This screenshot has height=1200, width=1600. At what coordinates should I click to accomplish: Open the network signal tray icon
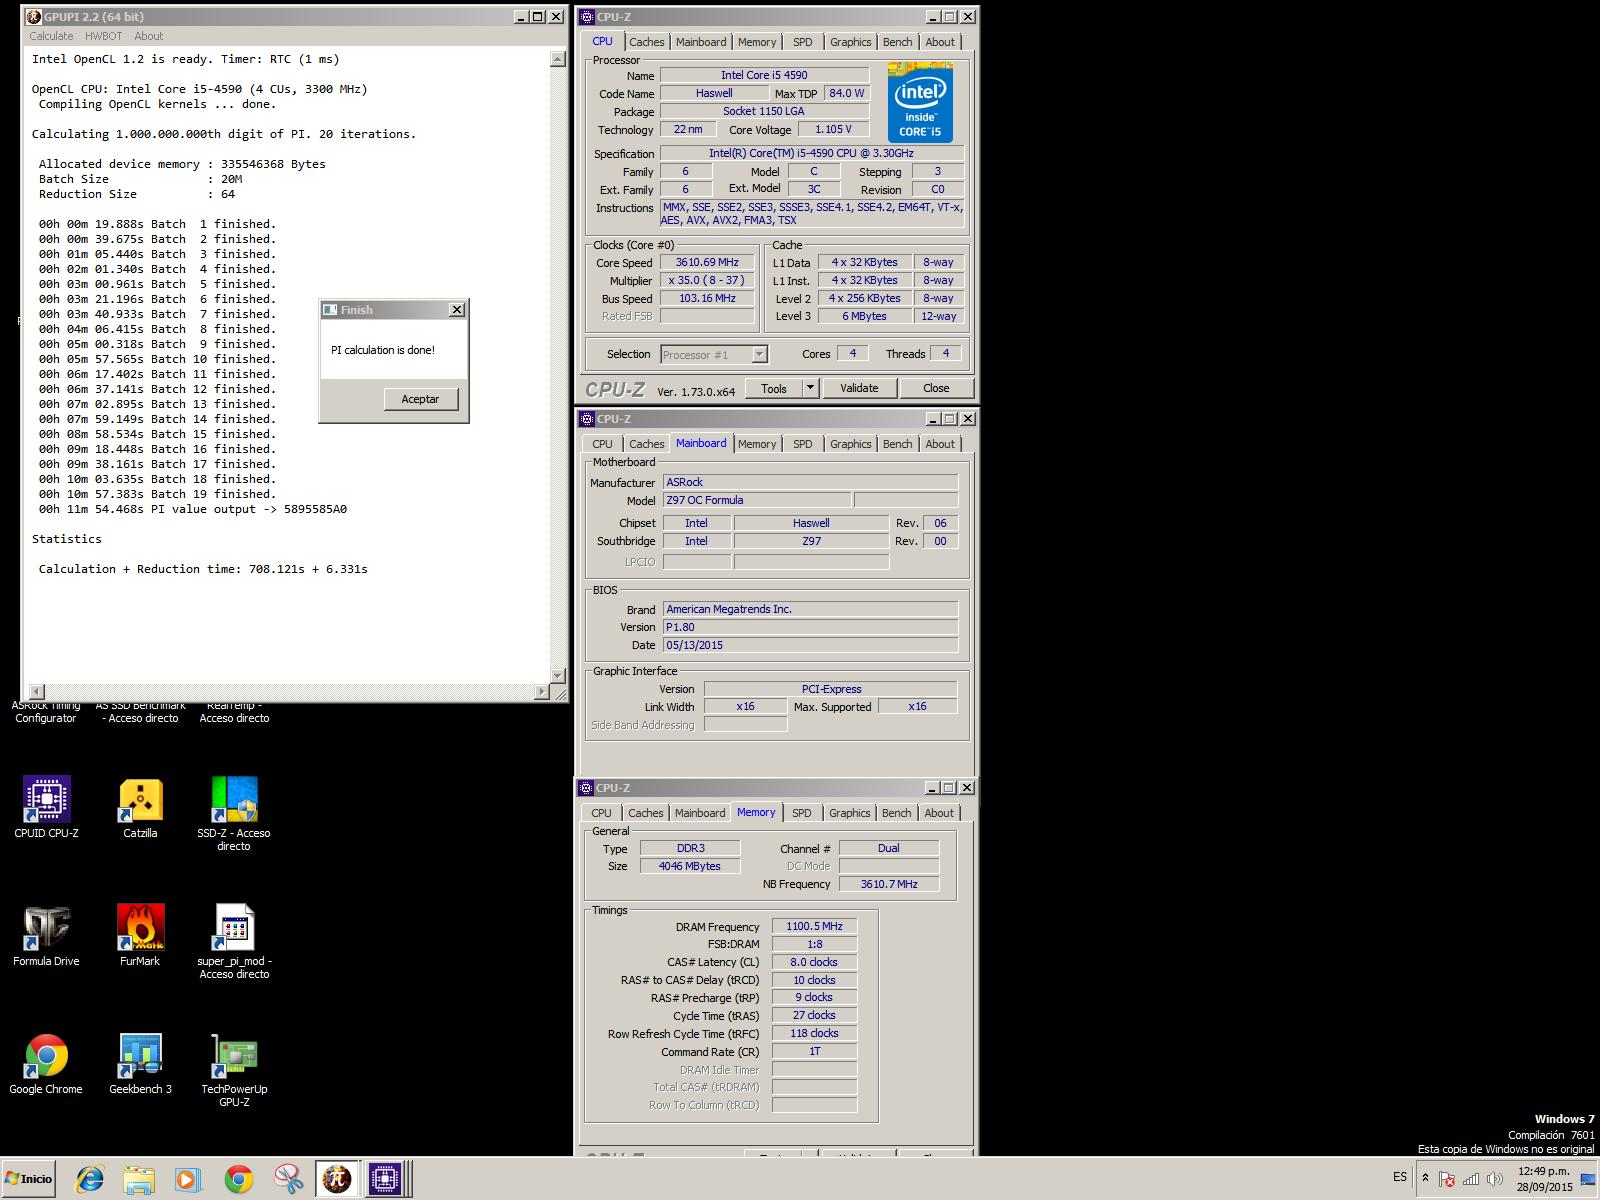tap(1470, 1179)
